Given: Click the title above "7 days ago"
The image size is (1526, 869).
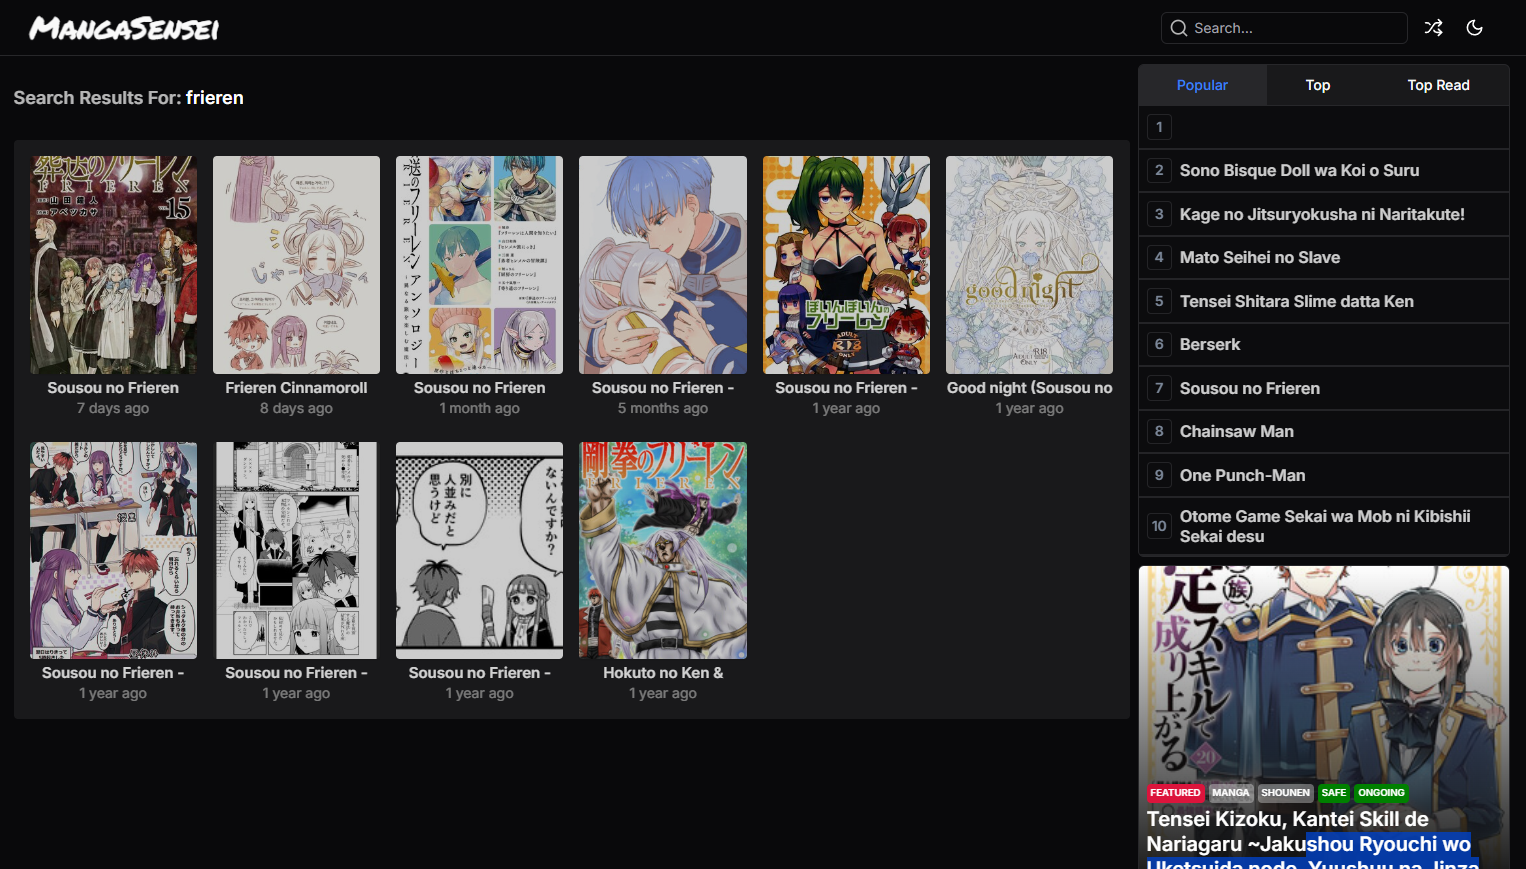Looking at the screenshot, I should click(x=113, y=388).
